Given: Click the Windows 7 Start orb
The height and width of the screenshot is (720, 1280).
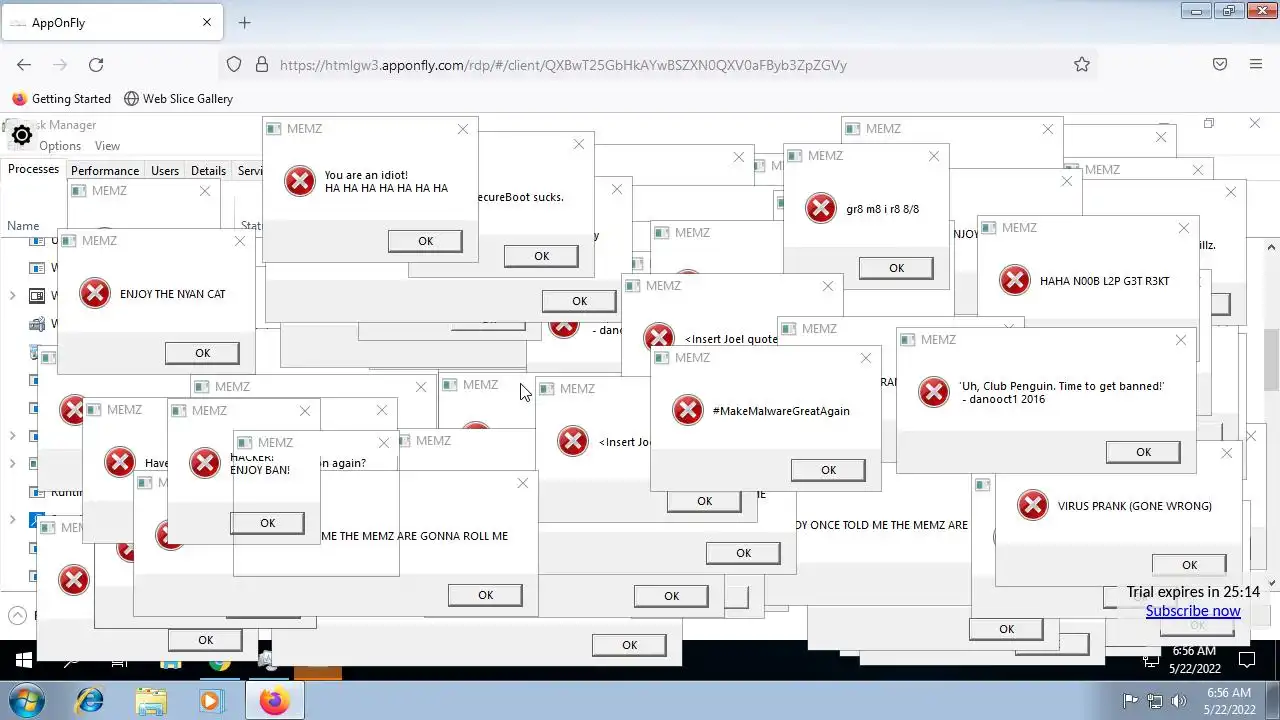Looking at the screenshot, I should click(24, 700).
